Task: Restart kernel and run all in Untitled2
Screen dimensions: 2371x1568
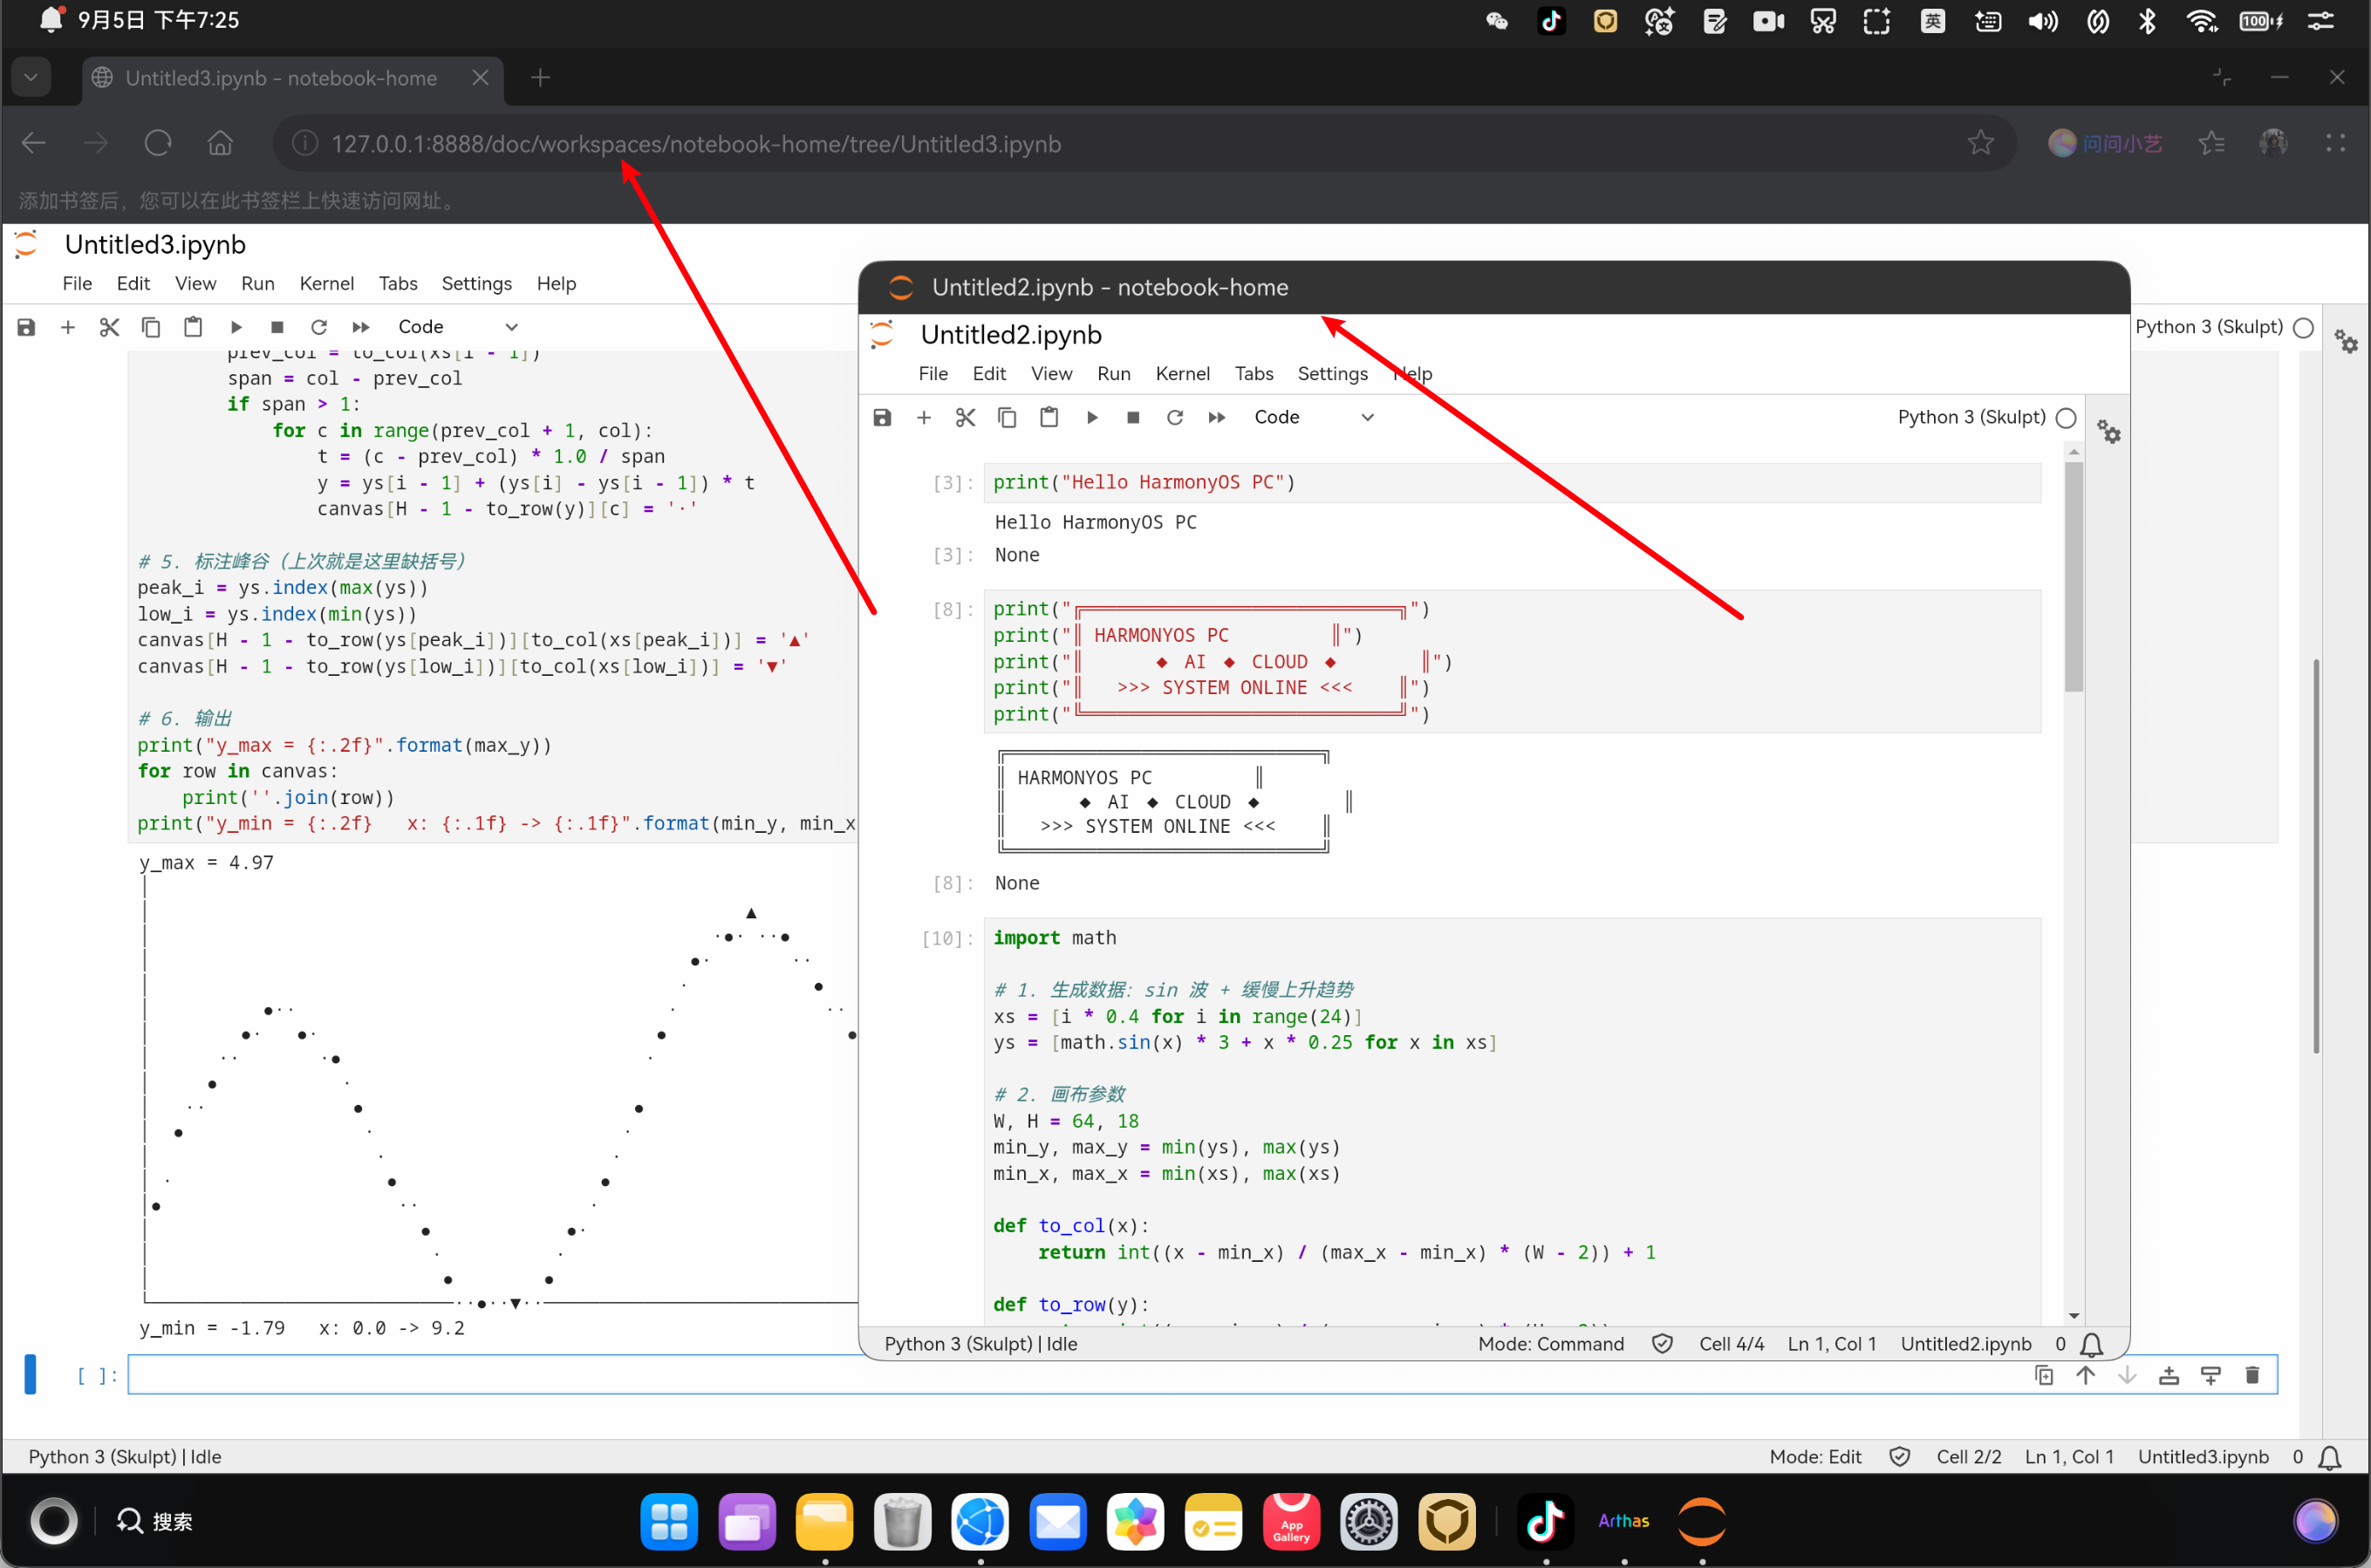Action: click(x=1217, y=417)
